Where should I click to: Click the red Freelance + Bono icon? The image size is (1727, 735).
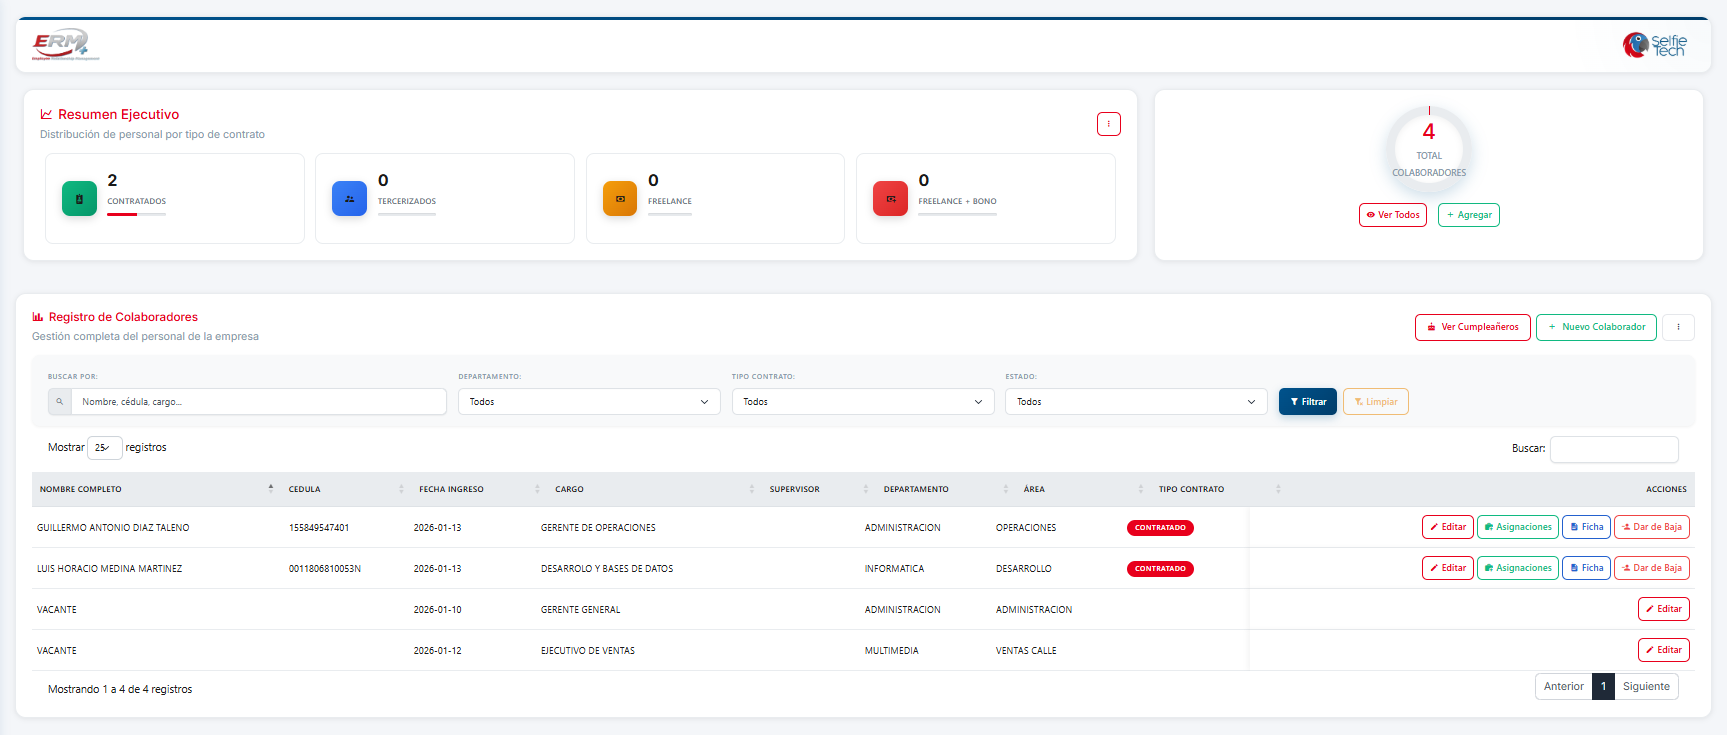(890, 199)
